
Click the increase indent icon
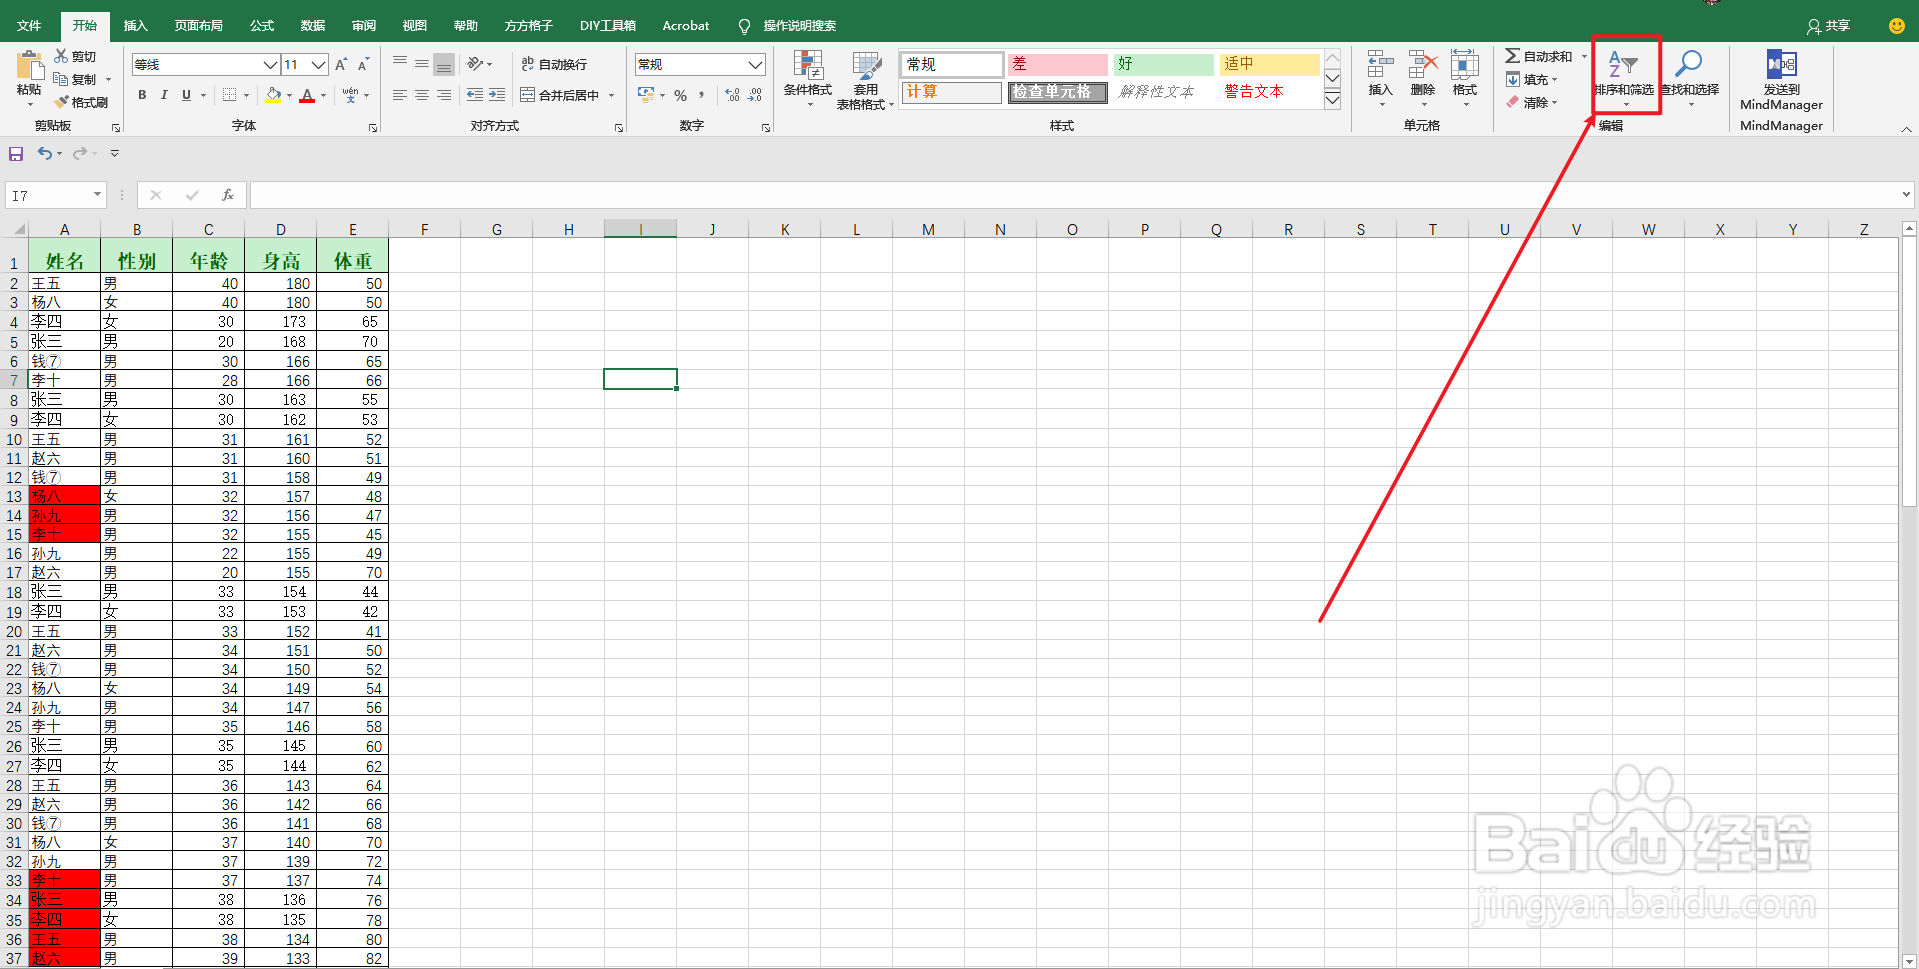497,95
